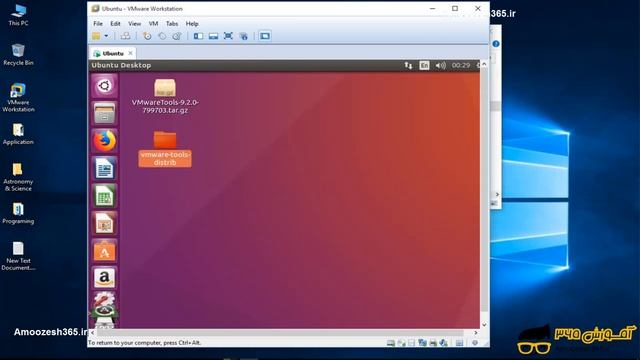Image resolution: width=640 pixels, height=360 pixels.
Task: Click up arrow of VM vertical scrollbar
Action: (484, 64)
